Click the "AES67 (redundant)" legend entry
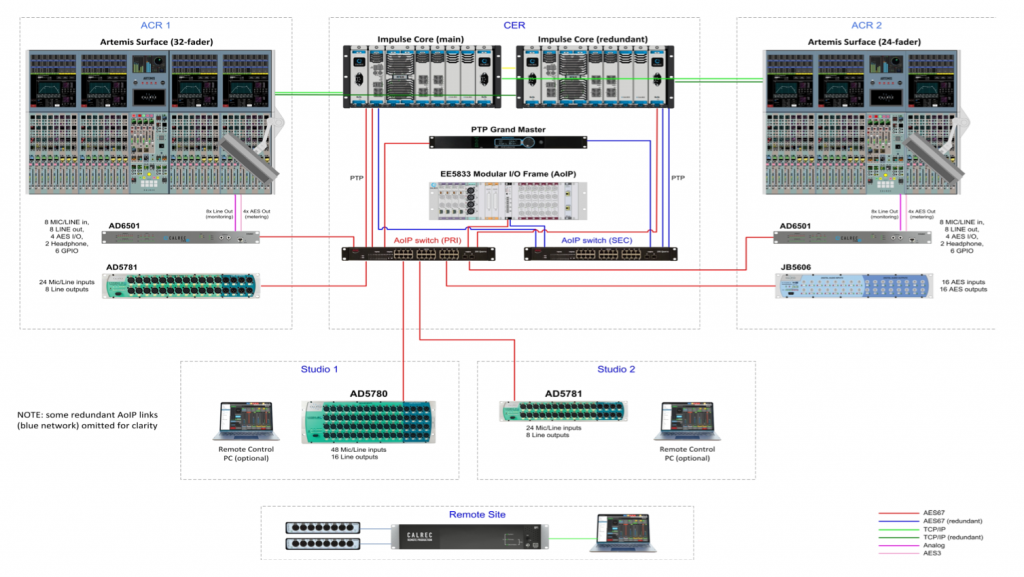Viewport: 1024px width, 577px height. pyautogui.click(x=953, y=521)
